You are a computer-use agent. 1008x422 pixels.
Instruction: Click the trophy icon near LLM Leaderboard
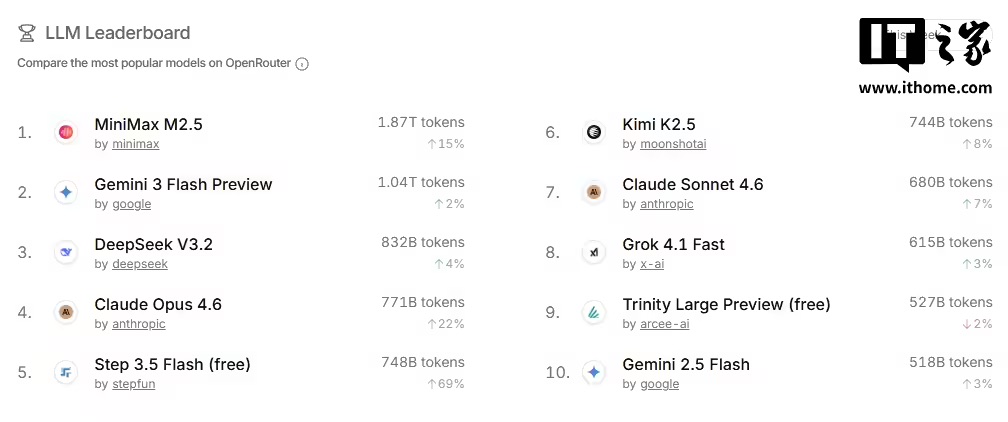point(27,33)
